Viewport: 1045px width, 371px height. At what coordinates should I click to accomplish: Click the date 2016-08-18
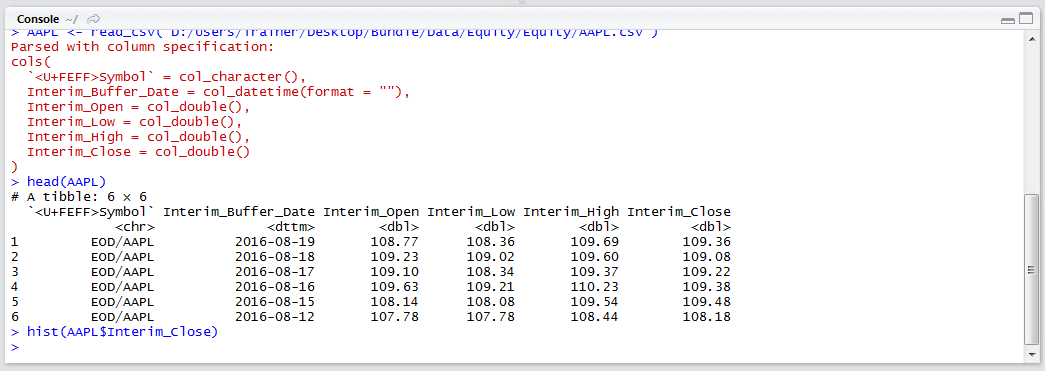pos(275,256)
